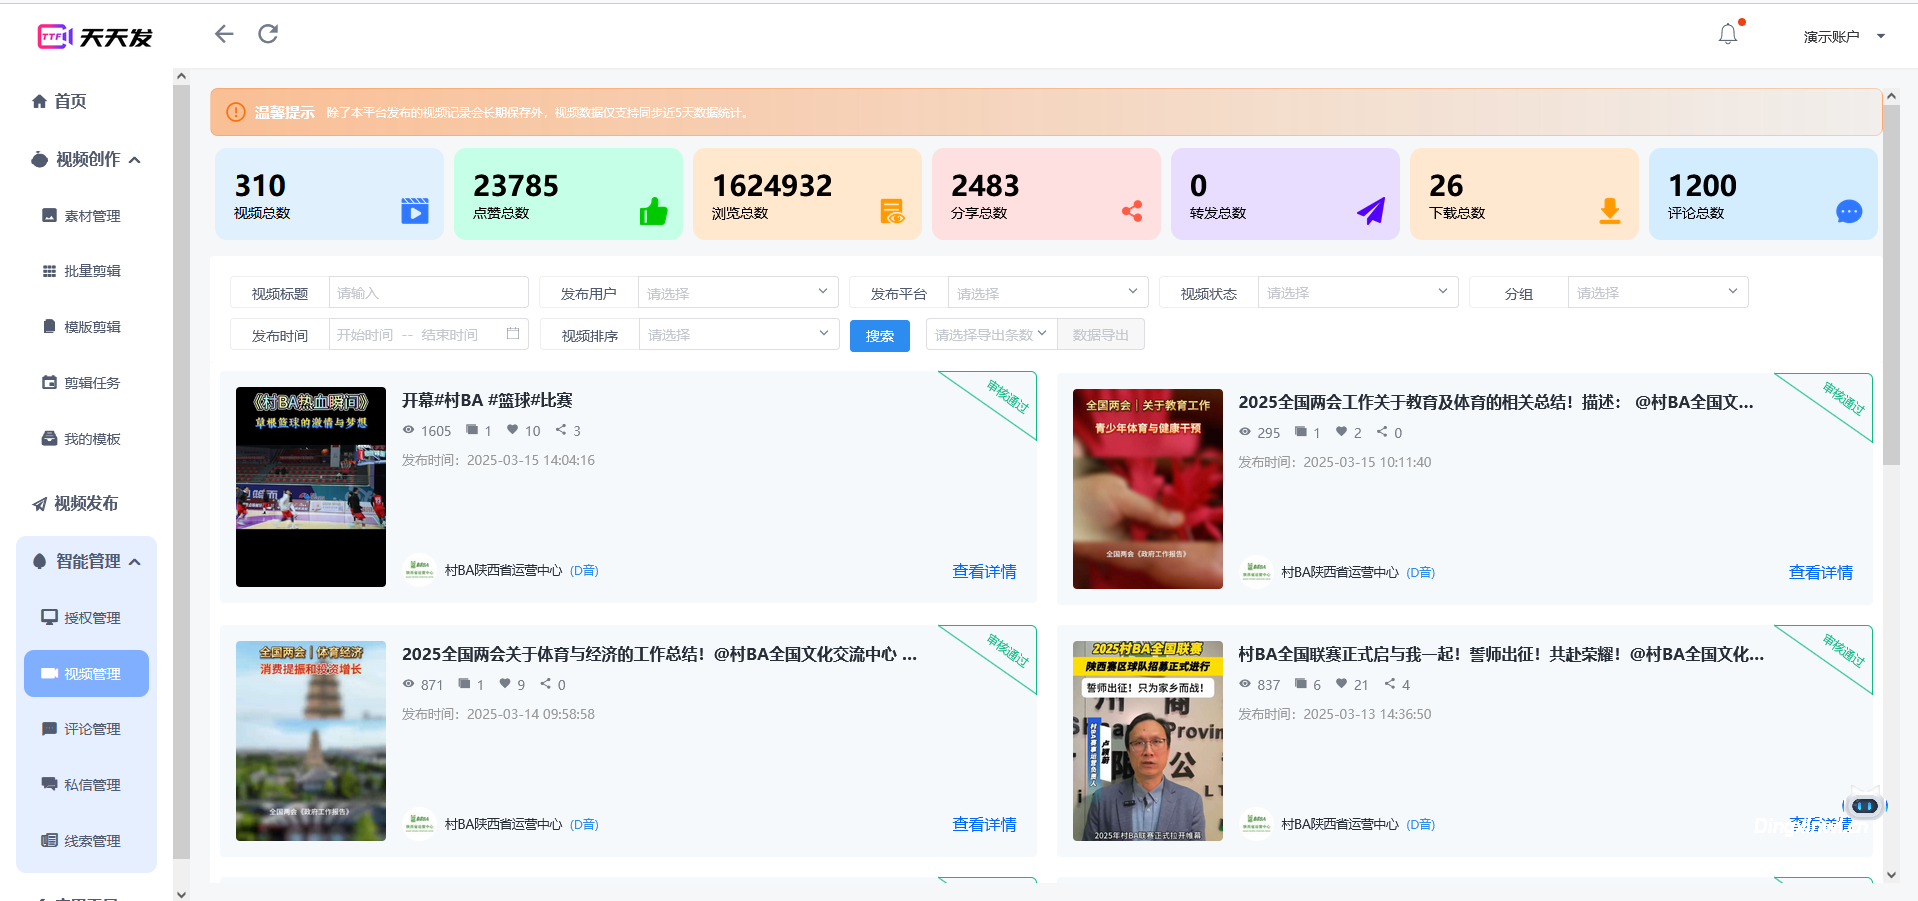Click the 村BA basketball video thumbnail
The image size is (1918, 901).
click(310, 487)
